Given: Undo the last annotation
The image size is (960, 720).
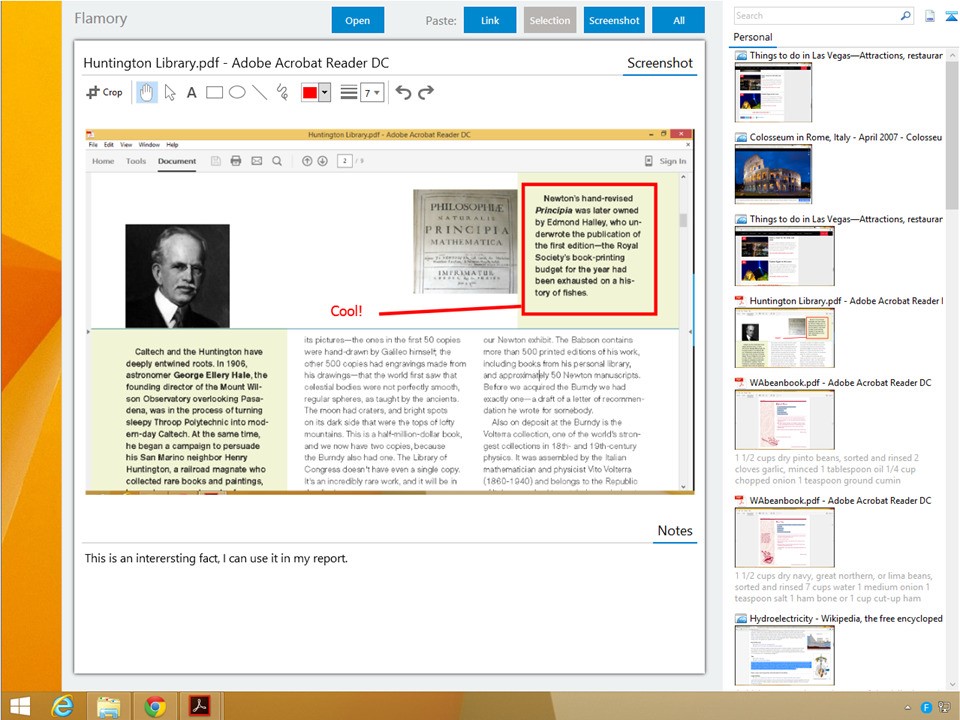Looking at the screenshot, I should point(403,92).
